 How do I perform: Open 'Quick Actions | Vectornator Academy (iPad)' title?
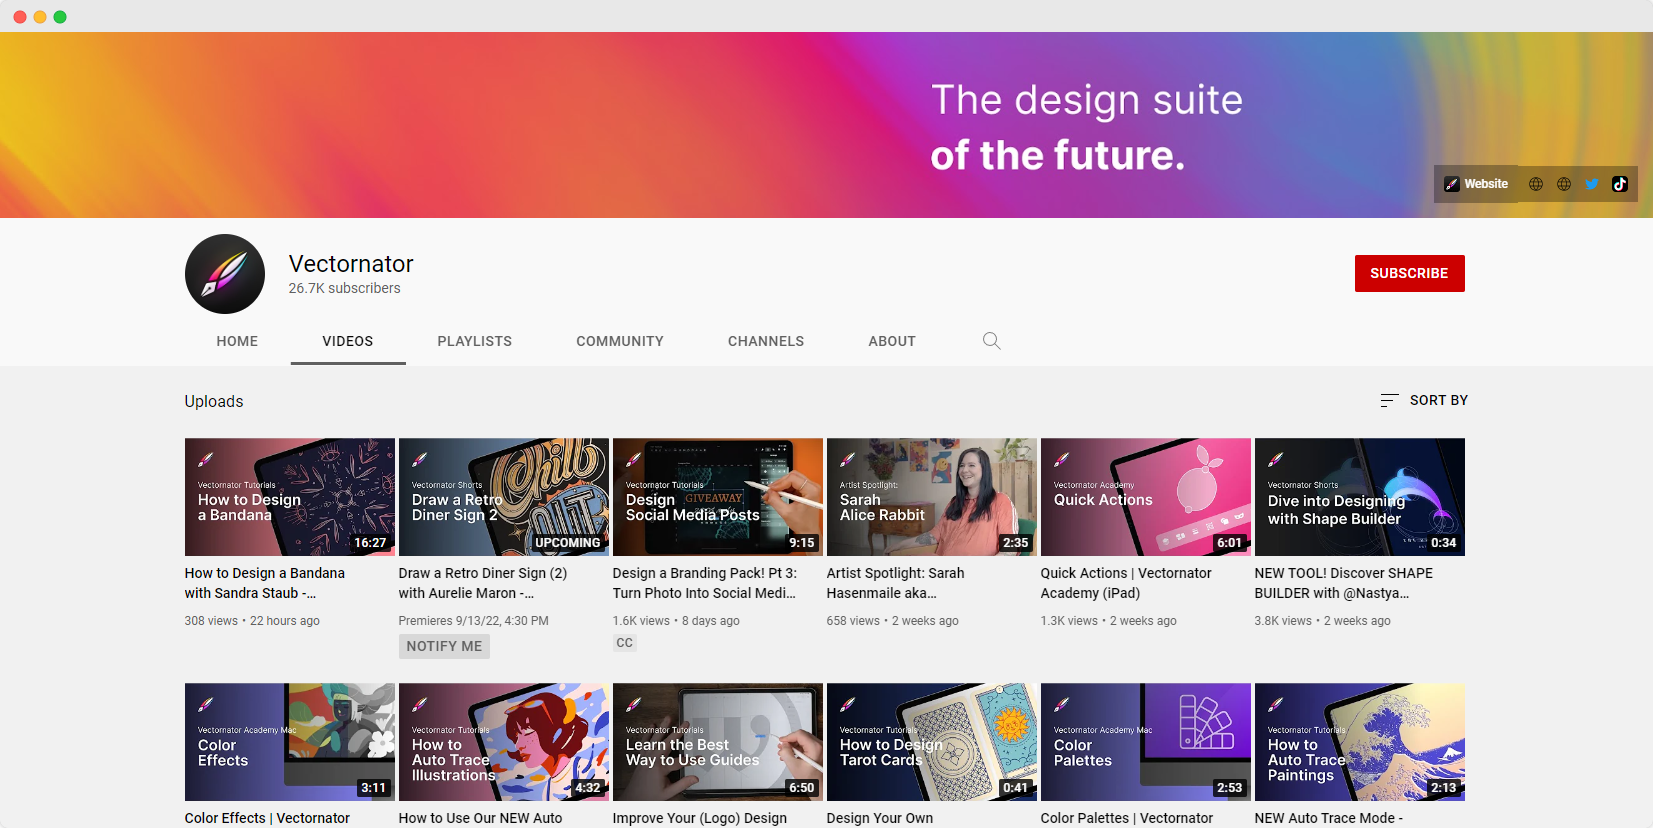[1126, 583]
